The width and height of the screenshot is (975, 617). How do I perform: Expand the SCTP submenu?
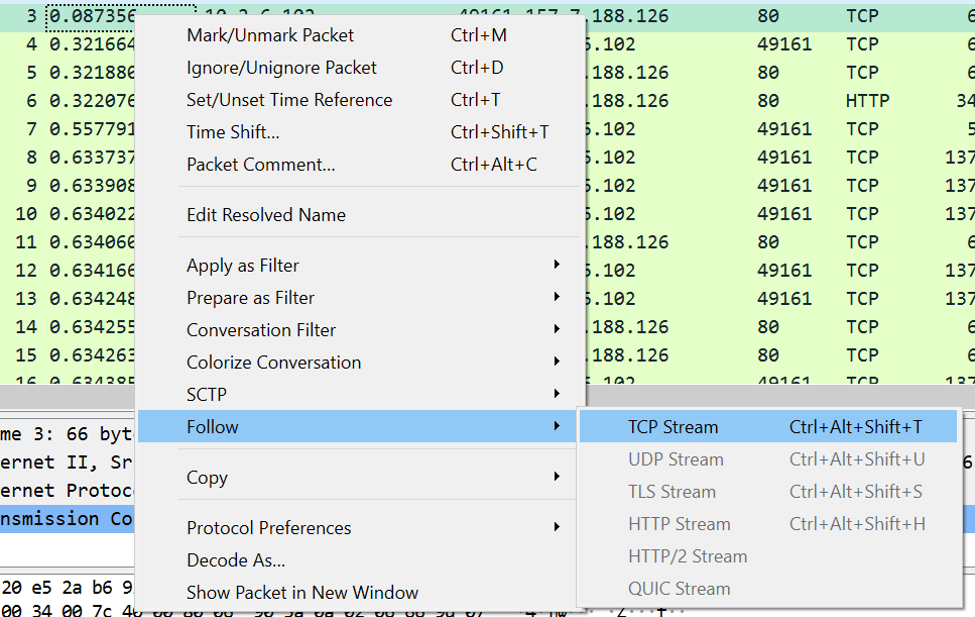click(x=206, y=395)
